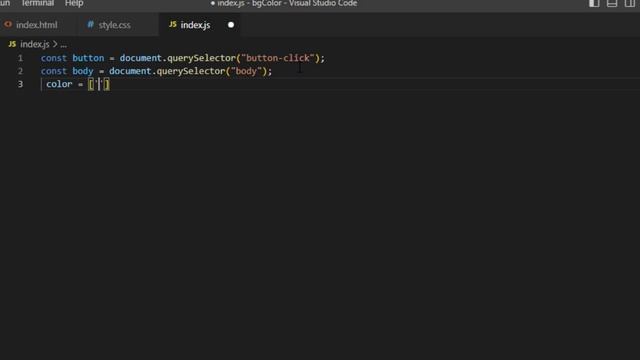
Task: Click the "body" string on line 2
Action: pyautogui.click(x=247, y=71)
